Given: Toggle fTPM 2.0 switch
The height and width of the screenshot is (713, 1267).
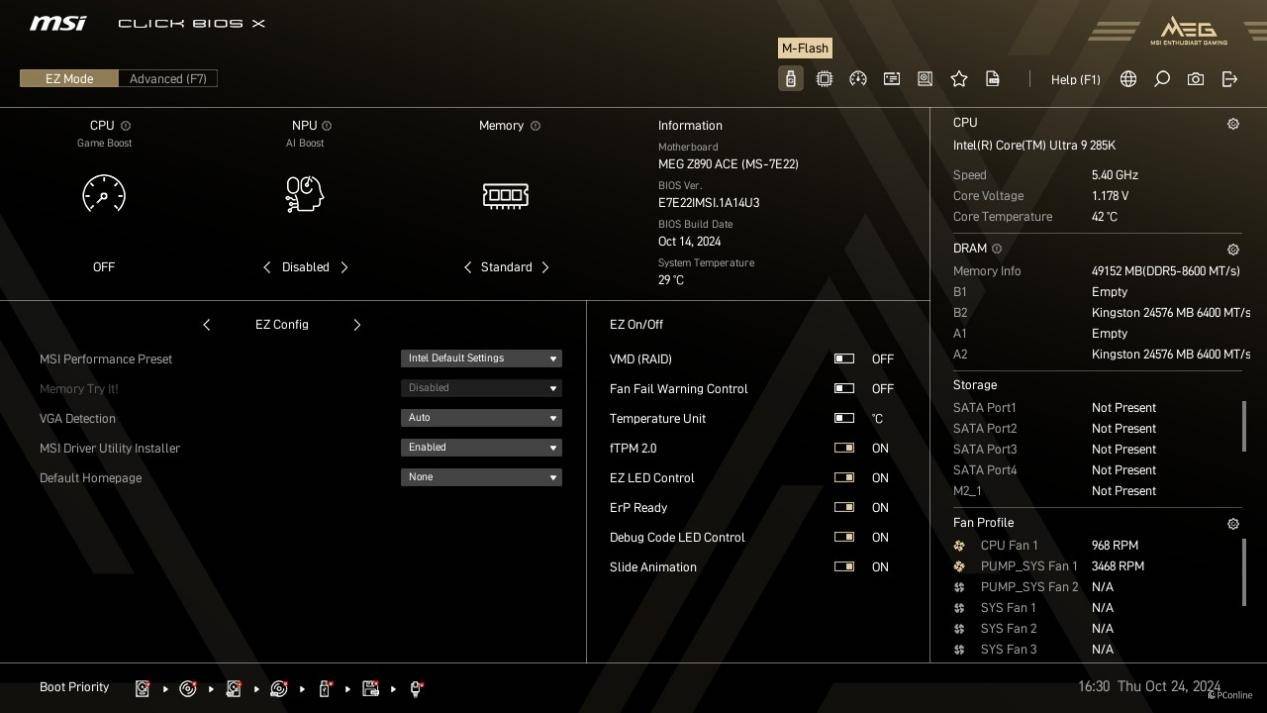Looking at the screenshot, I should (844, 448).
